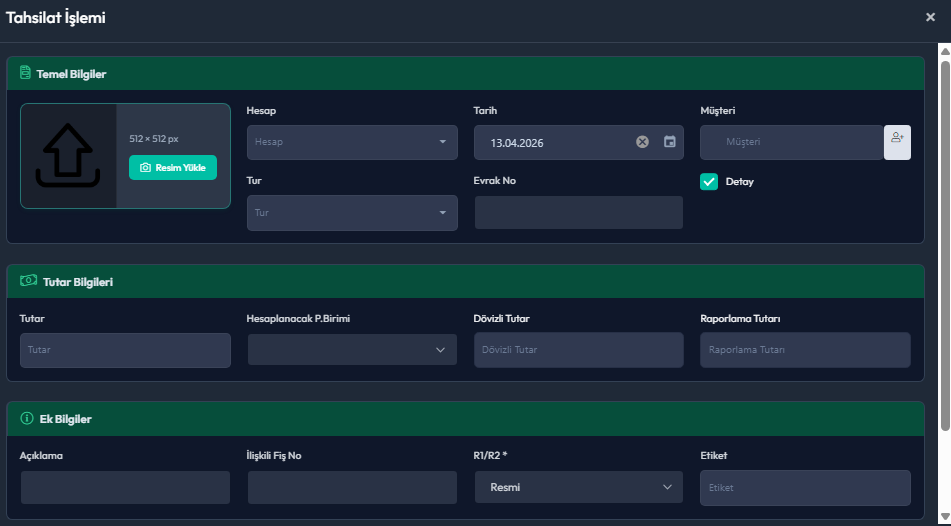Click the Temel Bilgiler section icon
Image resolution: width=951 pixels, height=526 pixels.
(25, 73)
